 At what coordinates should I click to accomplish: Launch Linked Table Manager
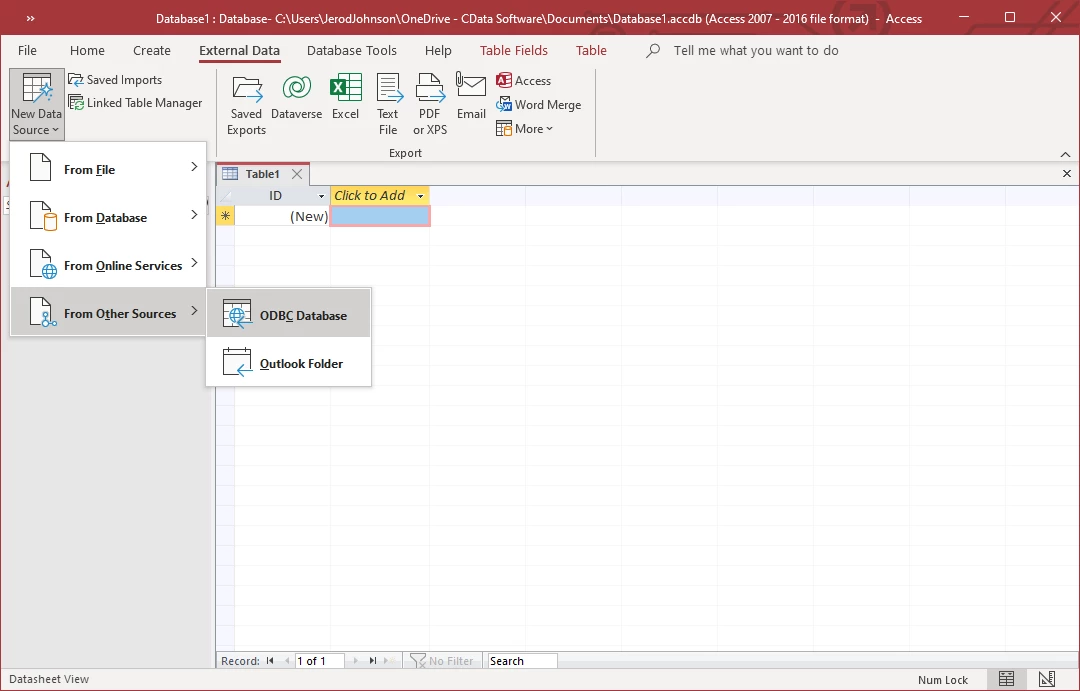click(135, 103)
